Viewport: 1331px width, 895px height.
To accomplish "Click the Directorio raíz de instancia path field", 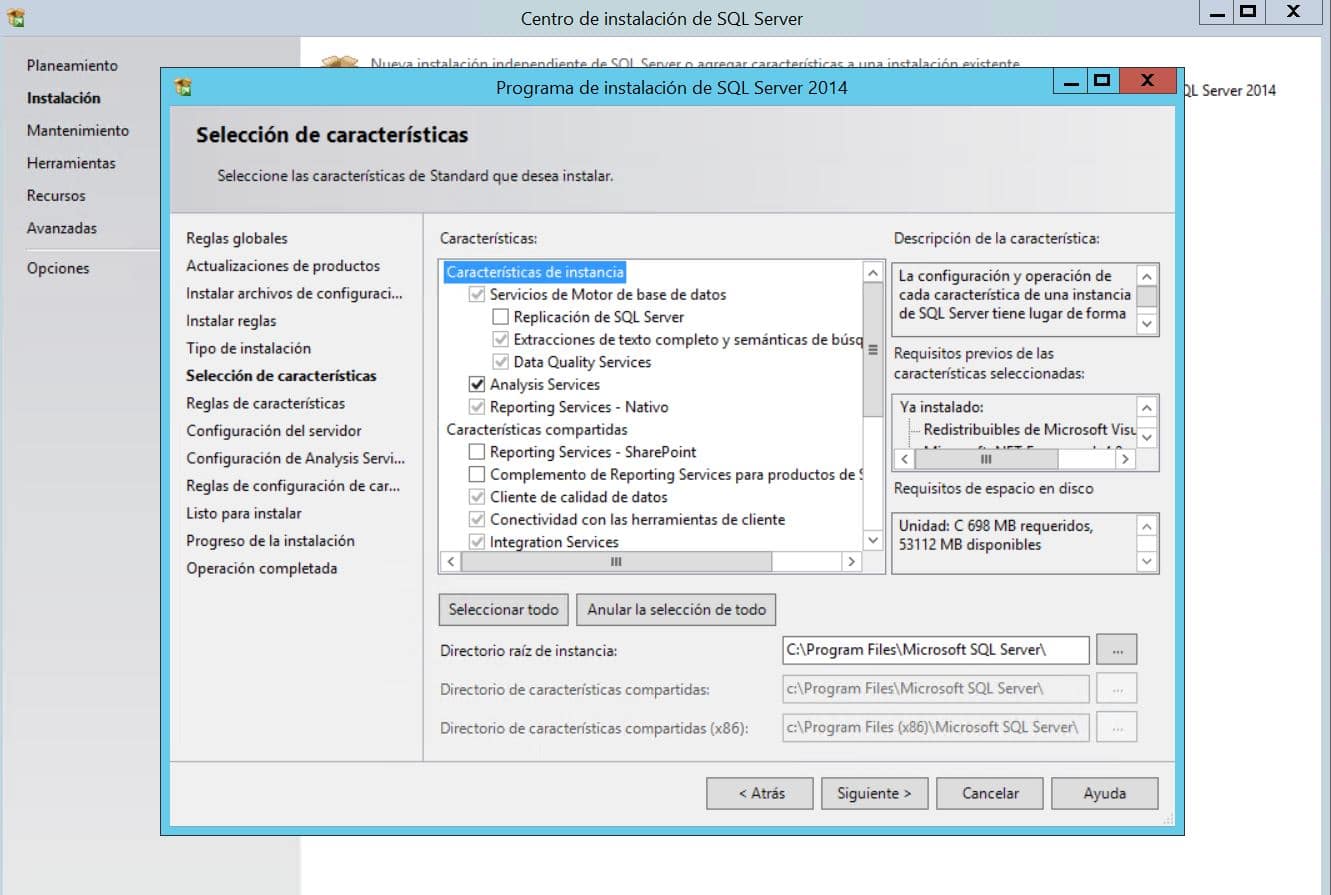I will click(x=936, y=650).
